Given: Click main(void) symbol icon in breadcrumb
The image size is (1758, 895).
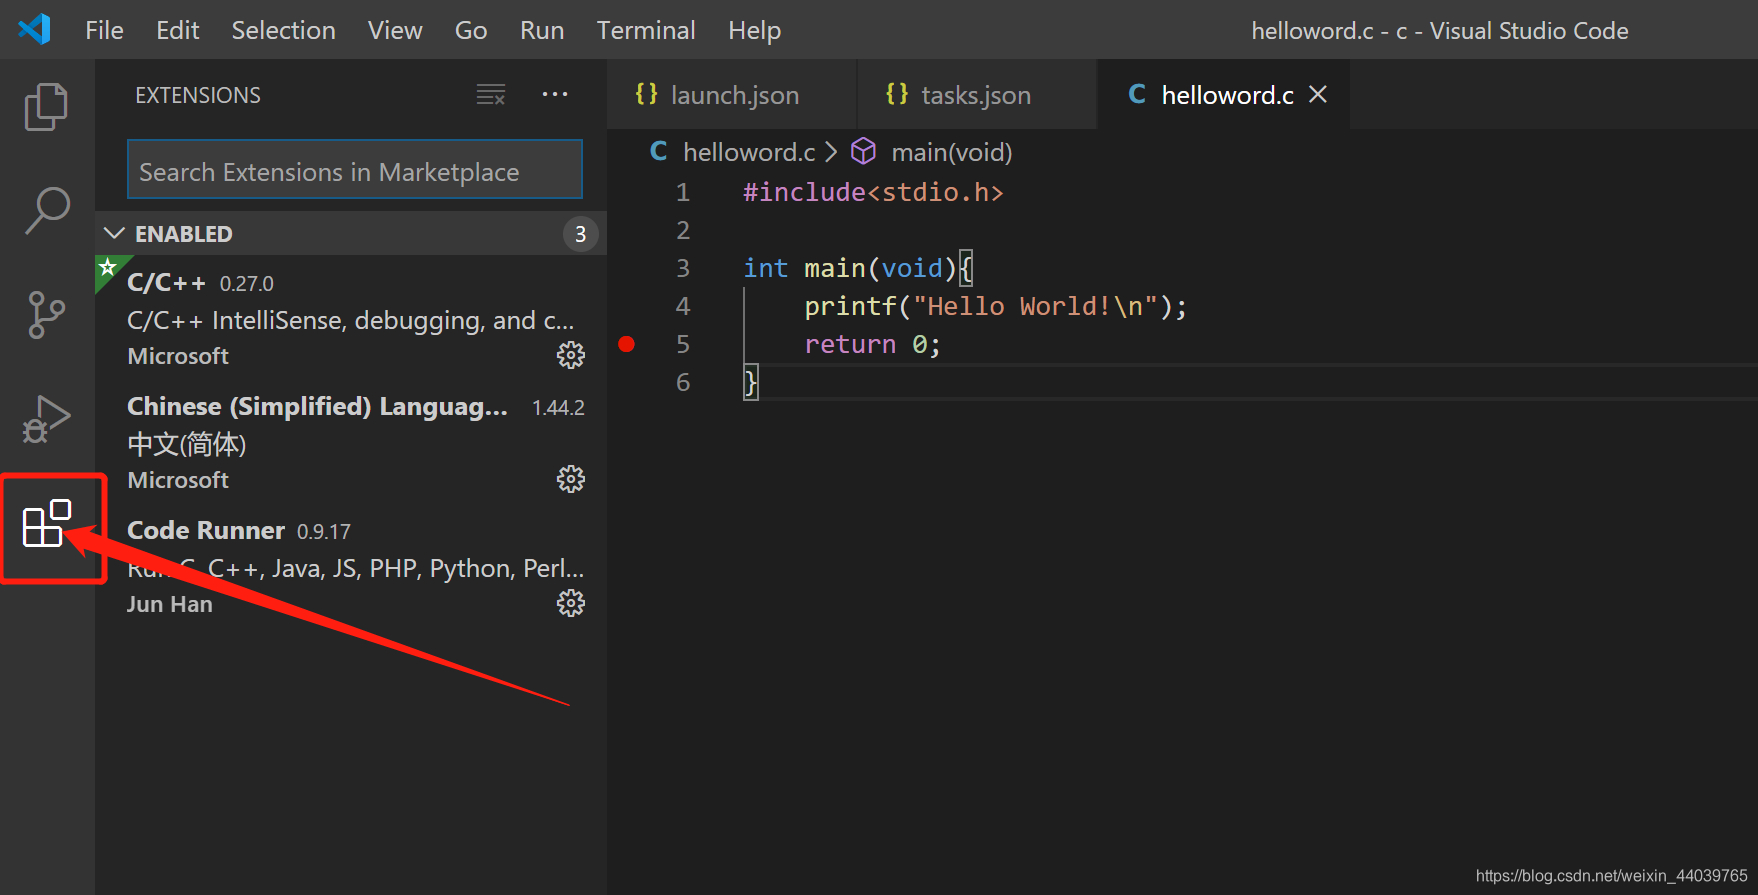Looking at the screenshot, I should coord(863,152).
